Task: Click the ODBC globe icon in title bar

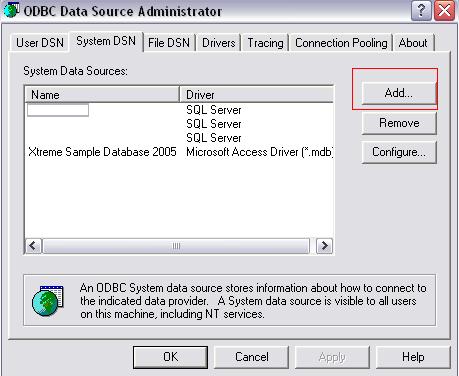Action: tap(10, 10)
